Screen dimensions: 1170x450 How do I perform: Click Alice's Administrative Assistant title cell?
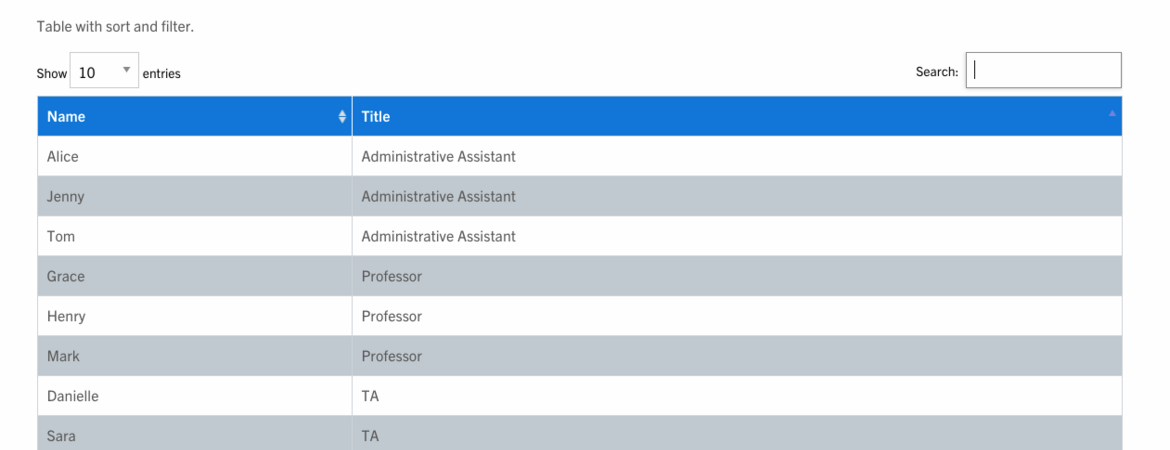coord(439,157)
